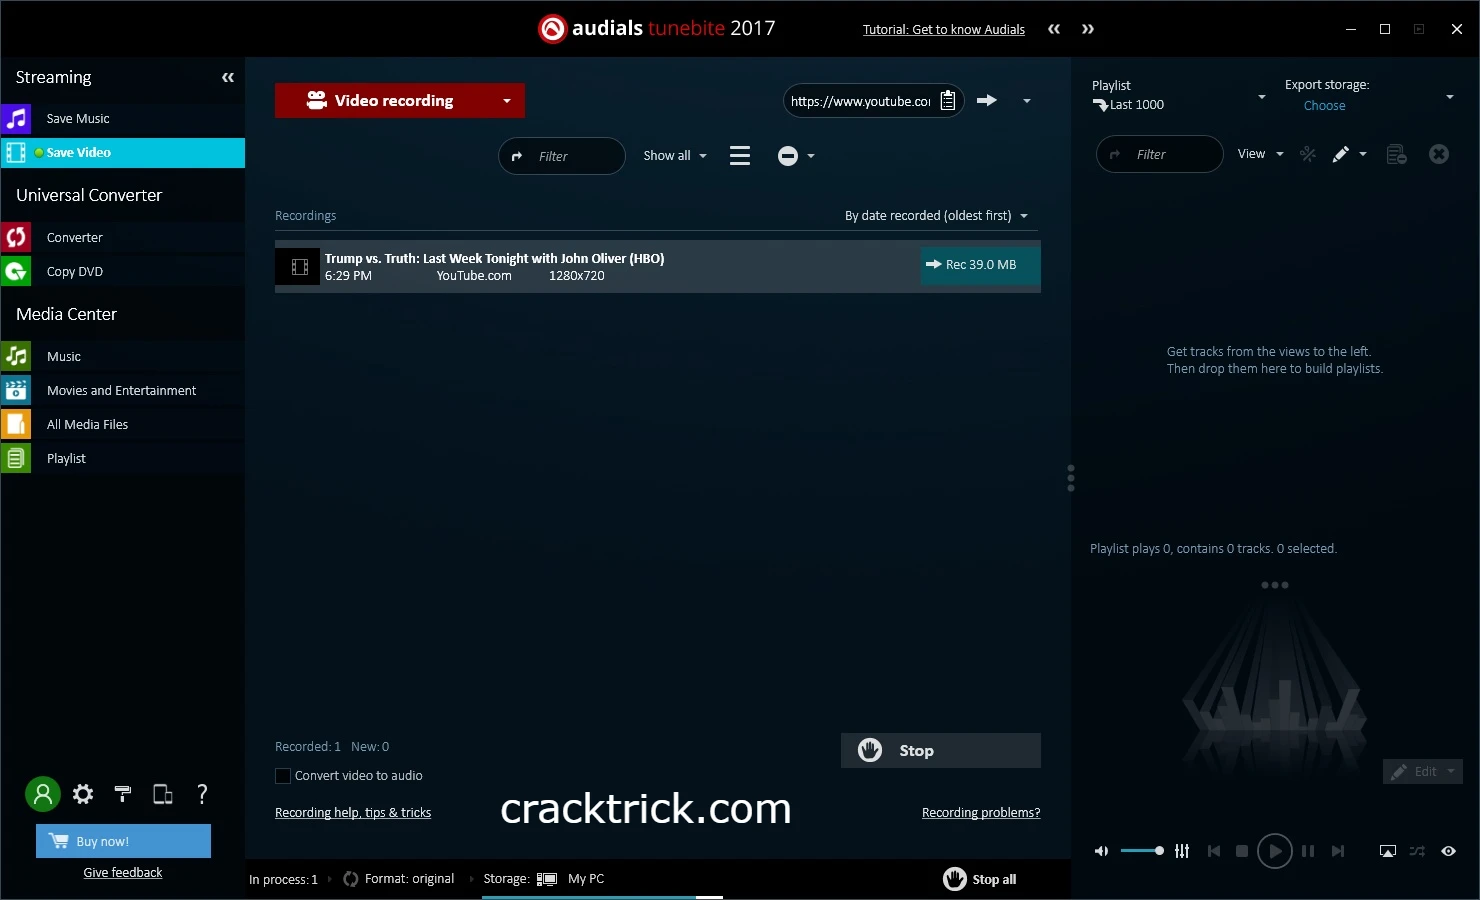Click the playlist clear X circle icon
Viewport: 1480px width, 900px height.
click(1439, 154)
